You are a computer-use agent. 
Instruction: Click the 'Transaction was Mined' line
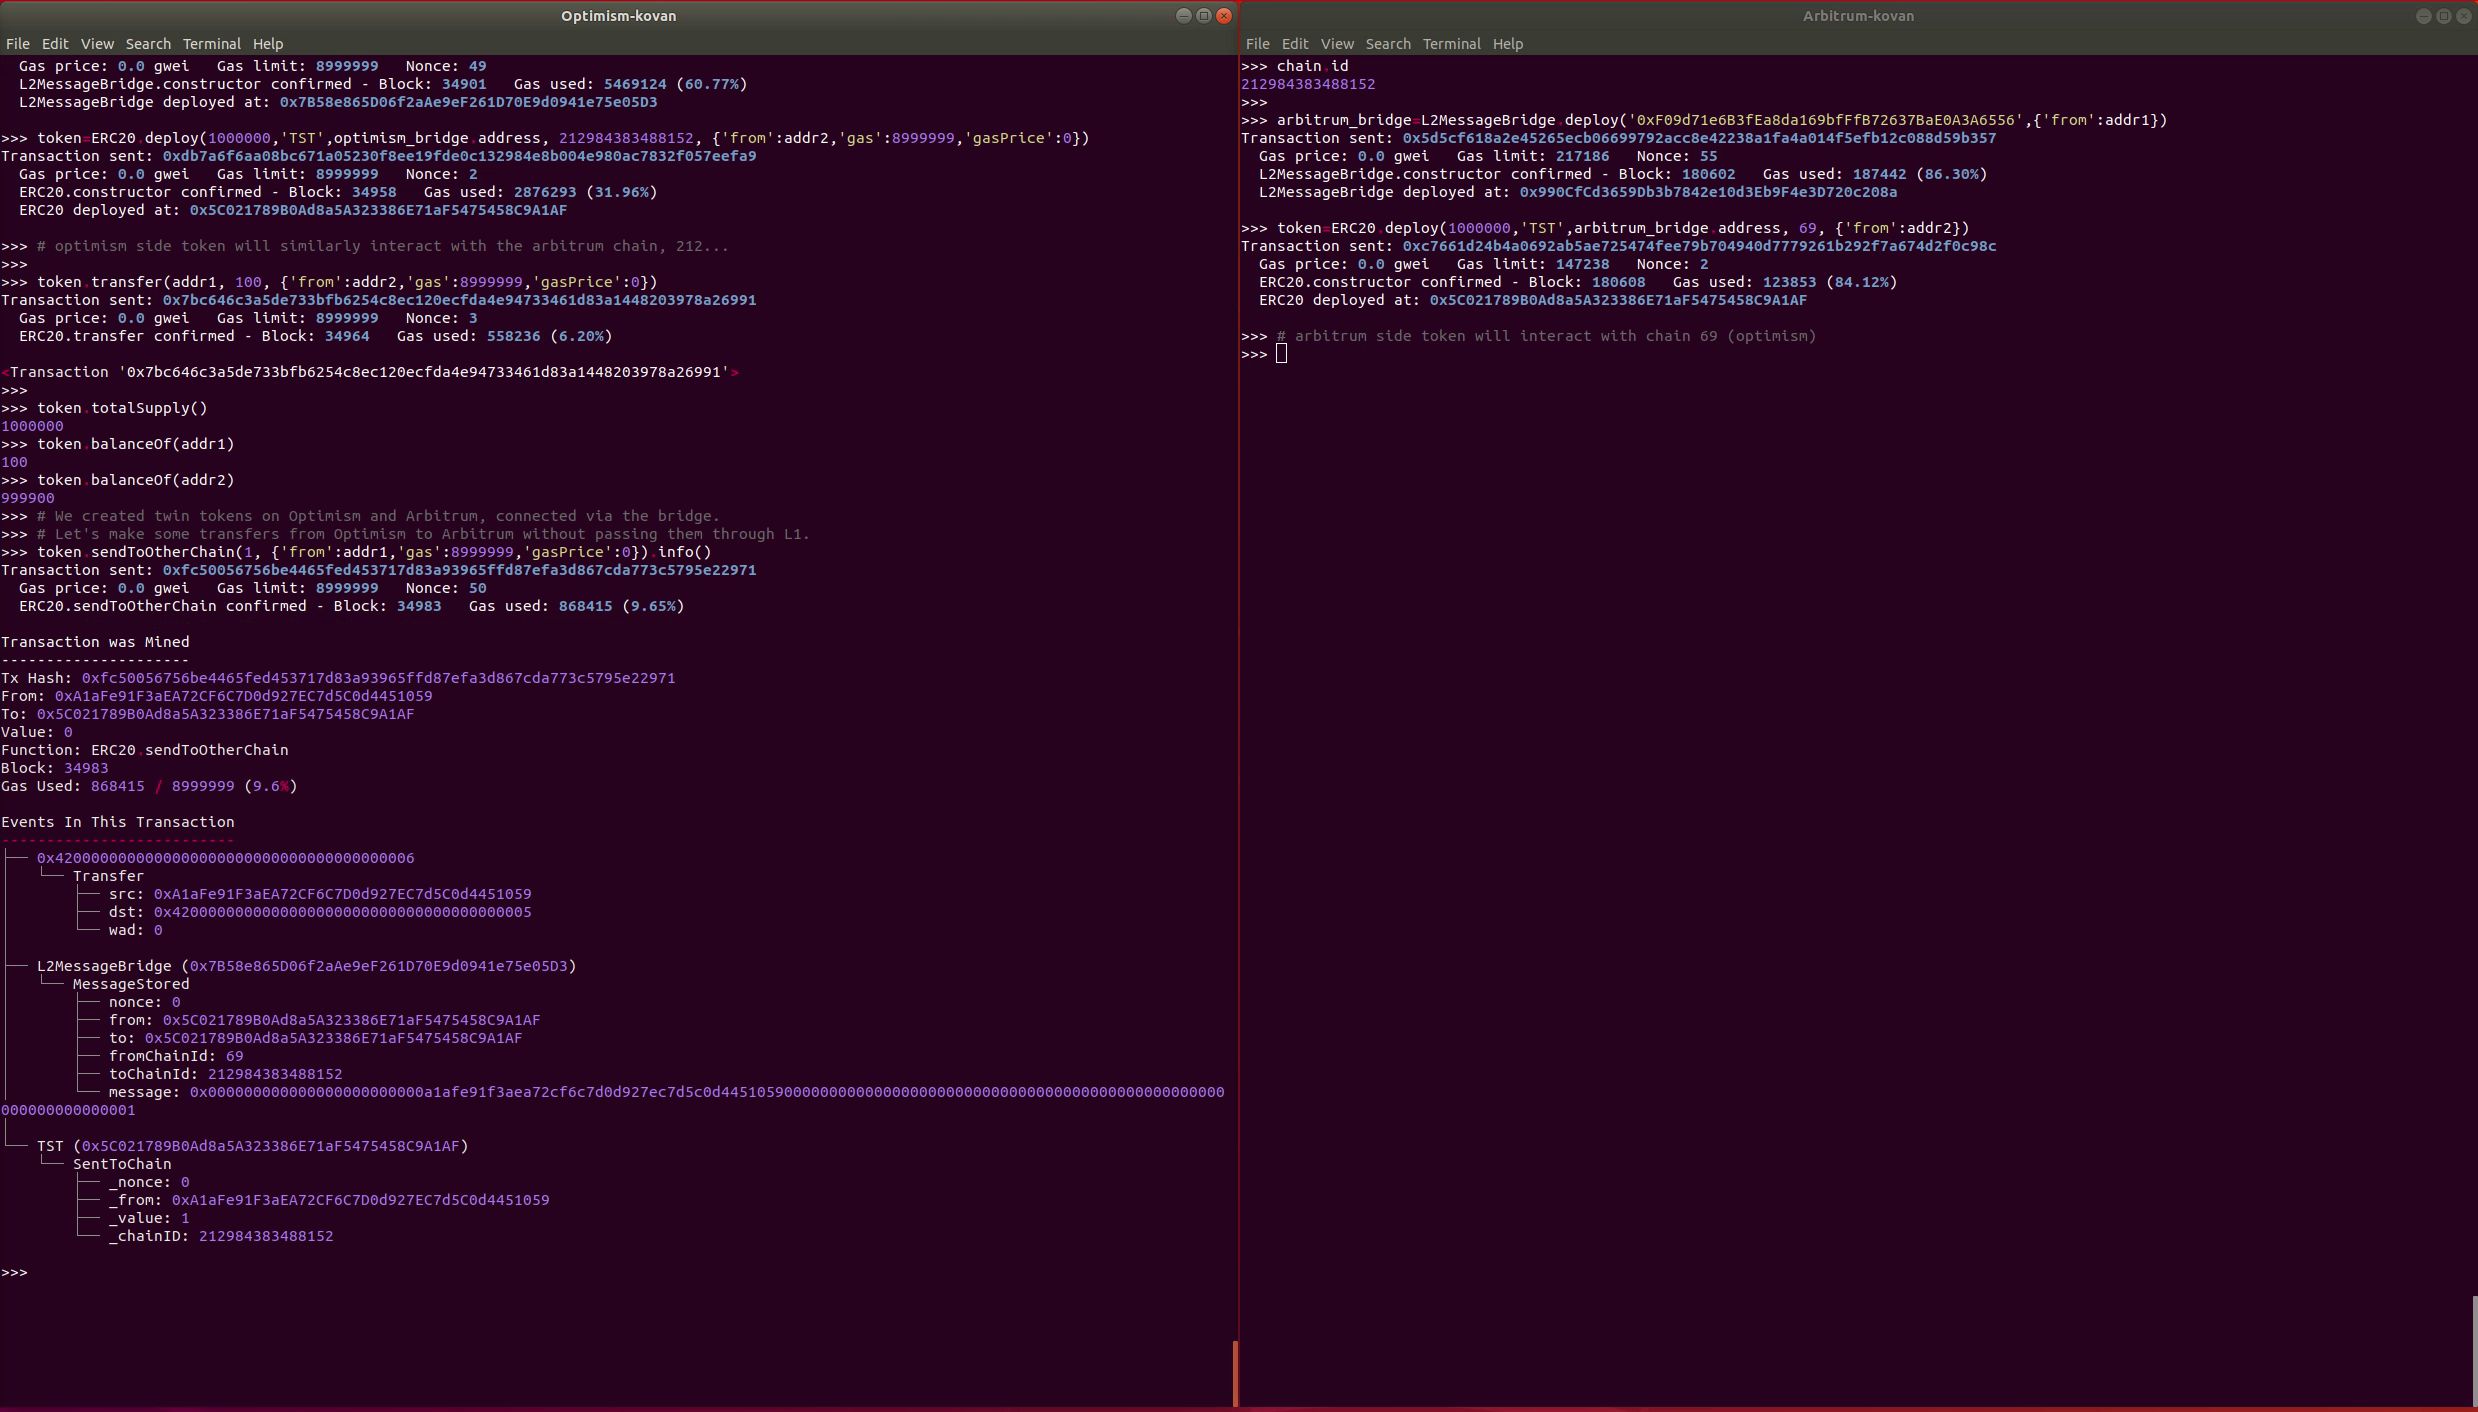pyautogui.click(x=95, y=642)
